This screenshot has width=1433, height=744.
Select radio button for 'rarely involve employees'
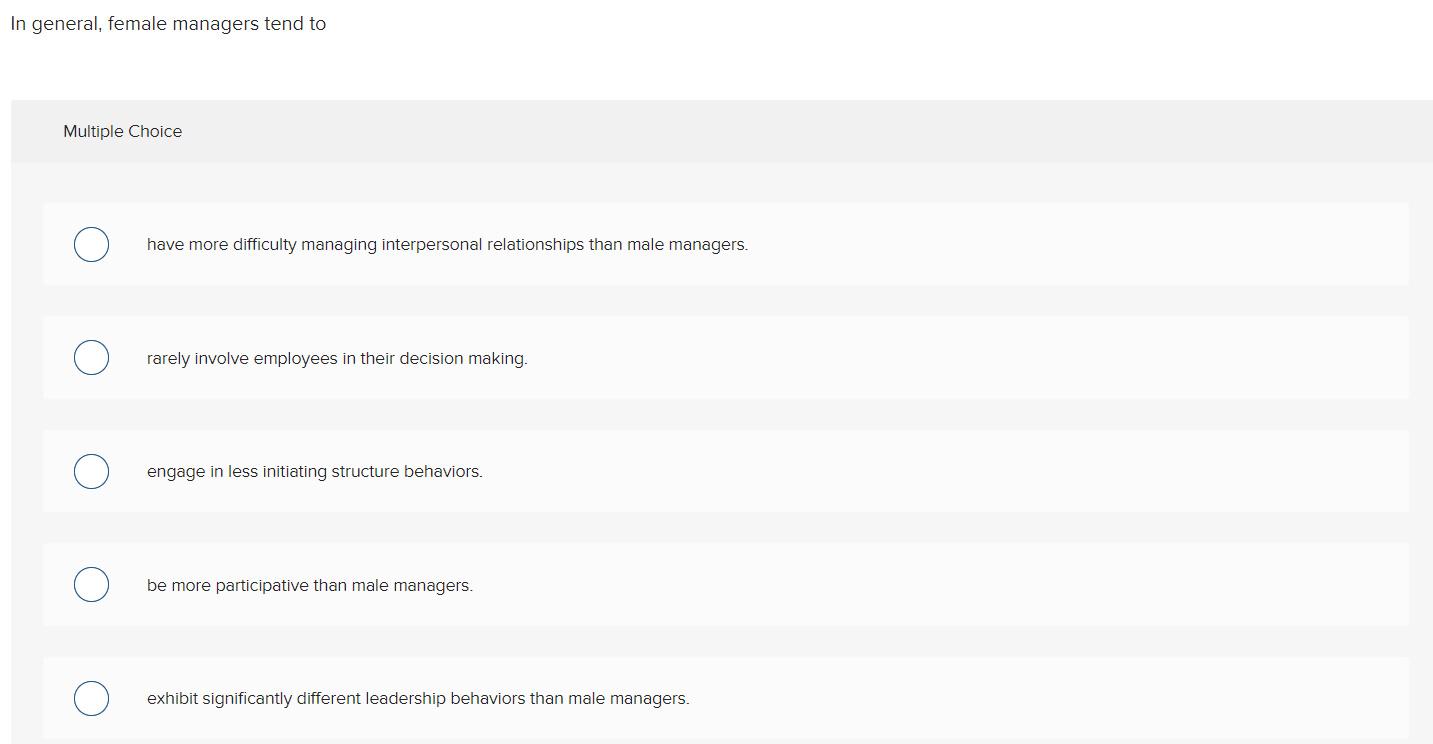91,358
